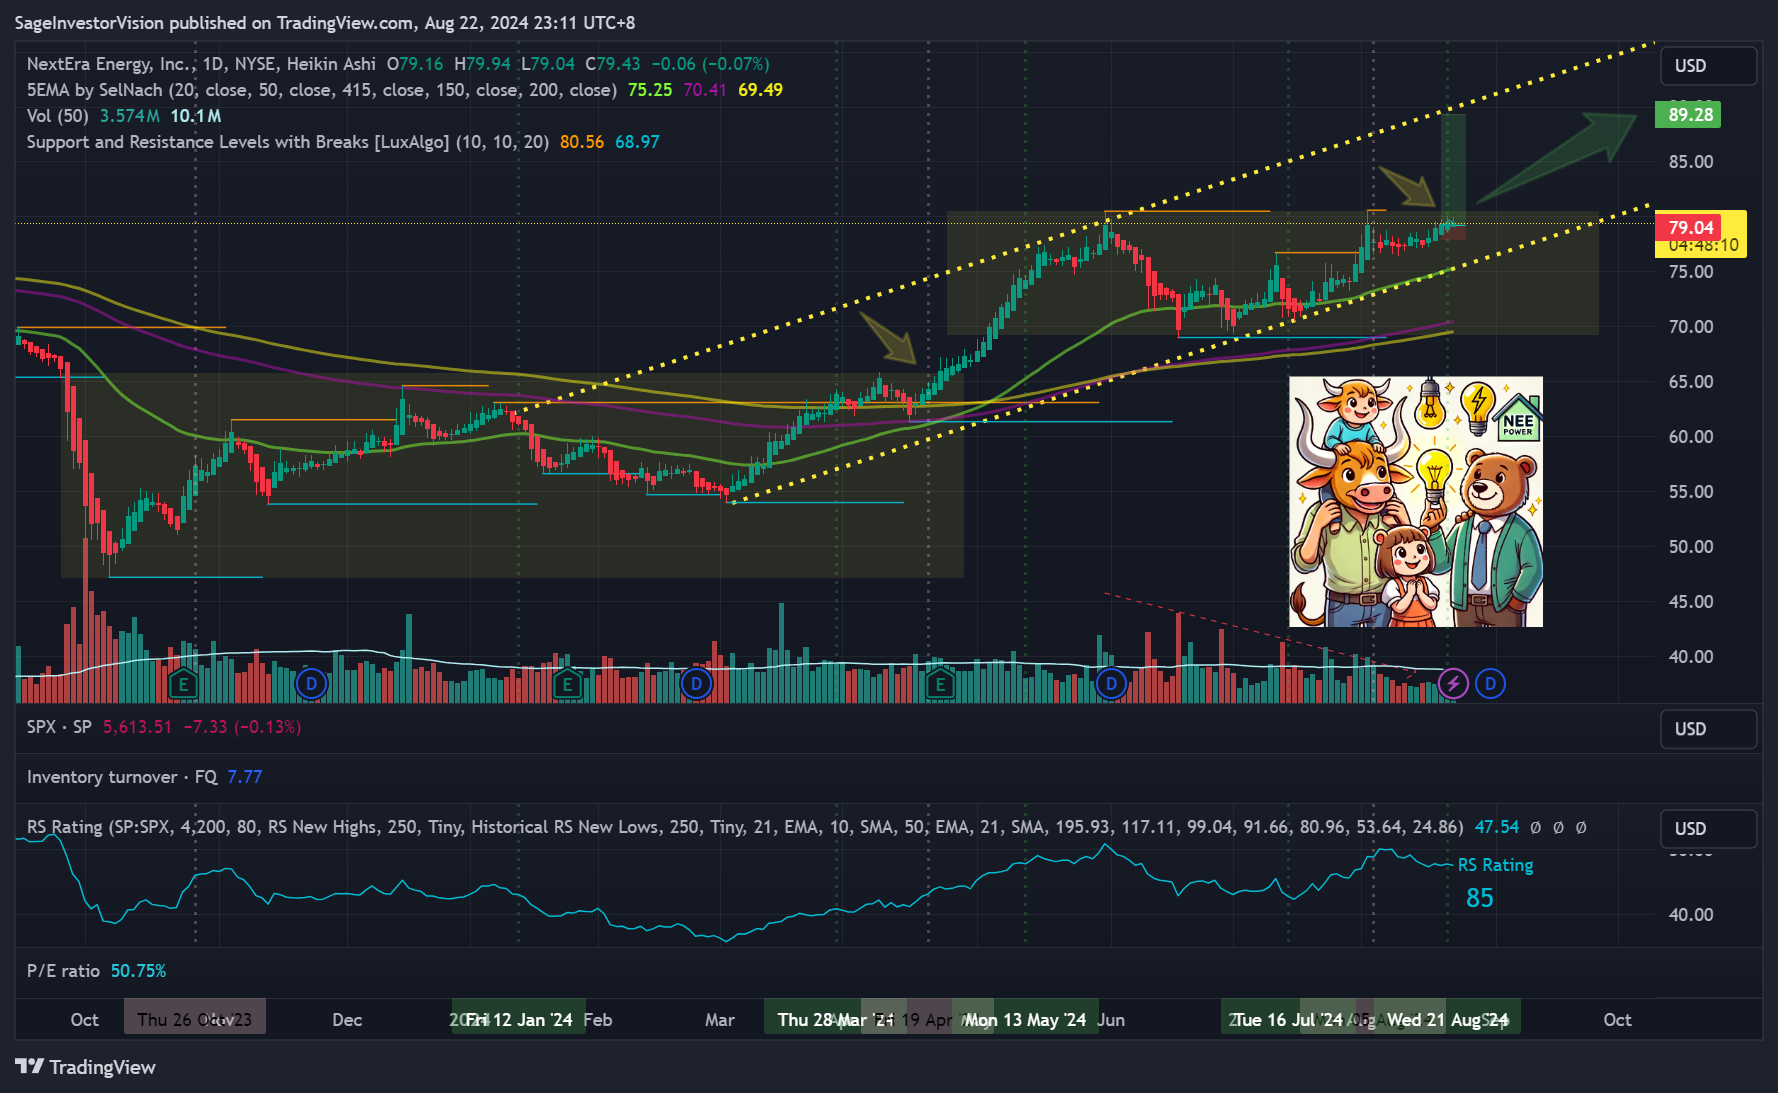1778x1093 pixels.
Task: Click the Thu 26 Oct '23 date label
Action: click(x=195, y=1019)
